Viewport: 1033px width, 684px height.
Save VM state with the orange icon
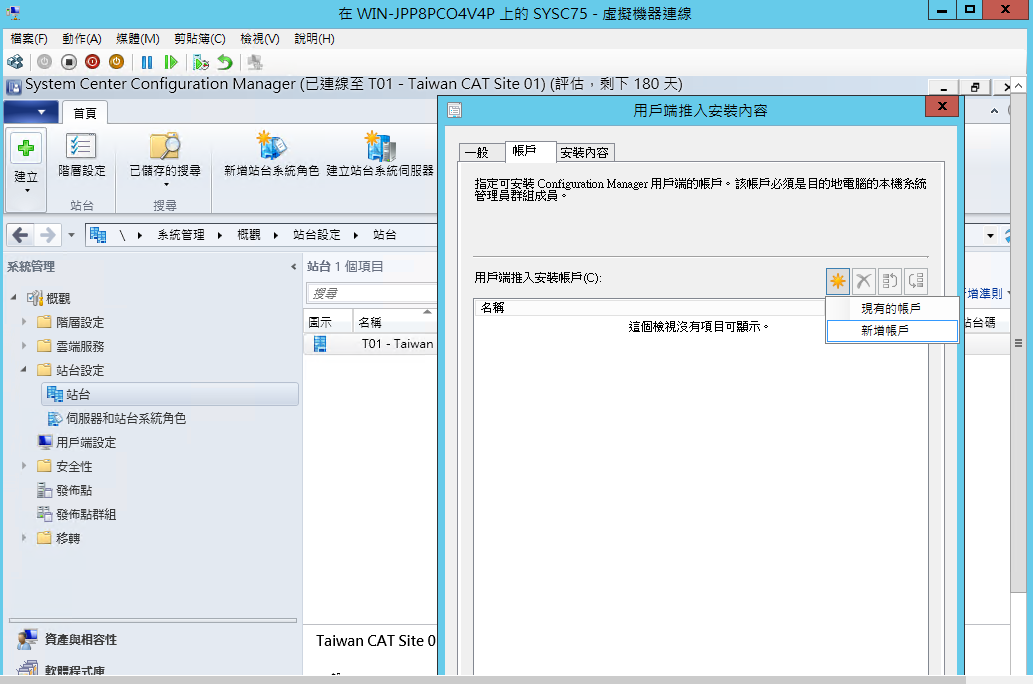(117, 62)
